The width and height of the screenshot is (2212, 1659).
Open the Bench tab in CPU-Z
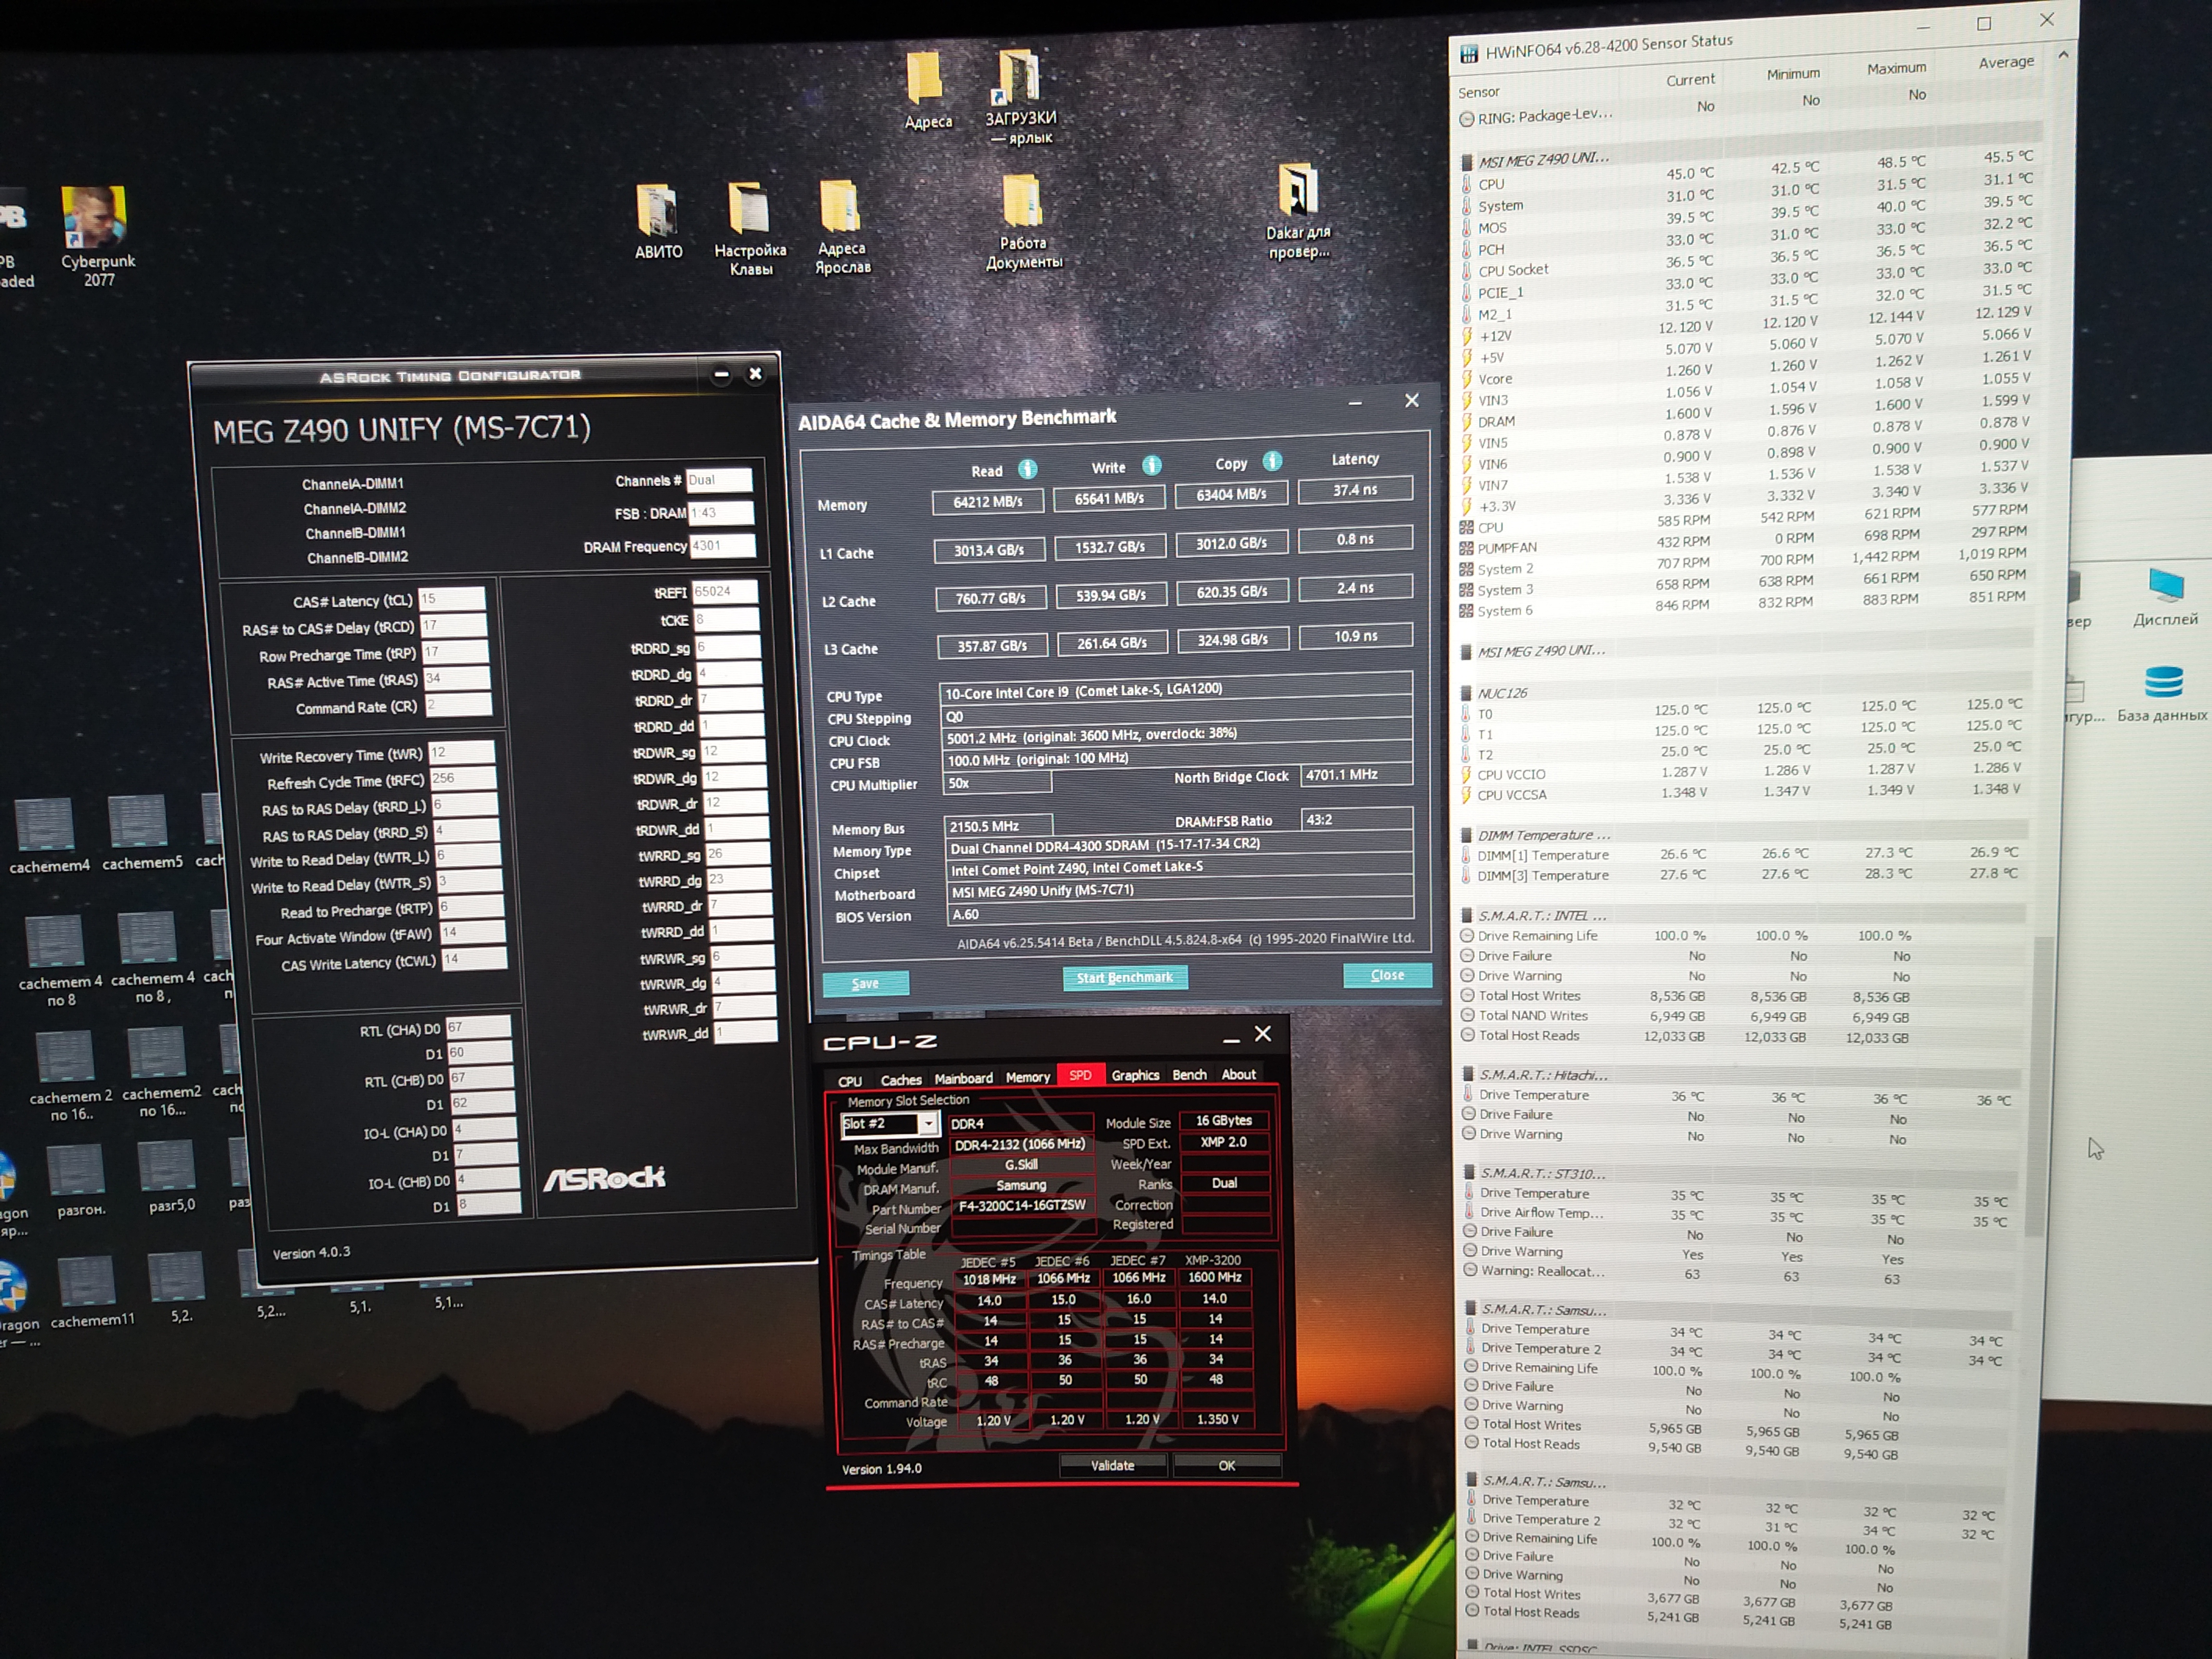(1189, 1075)
